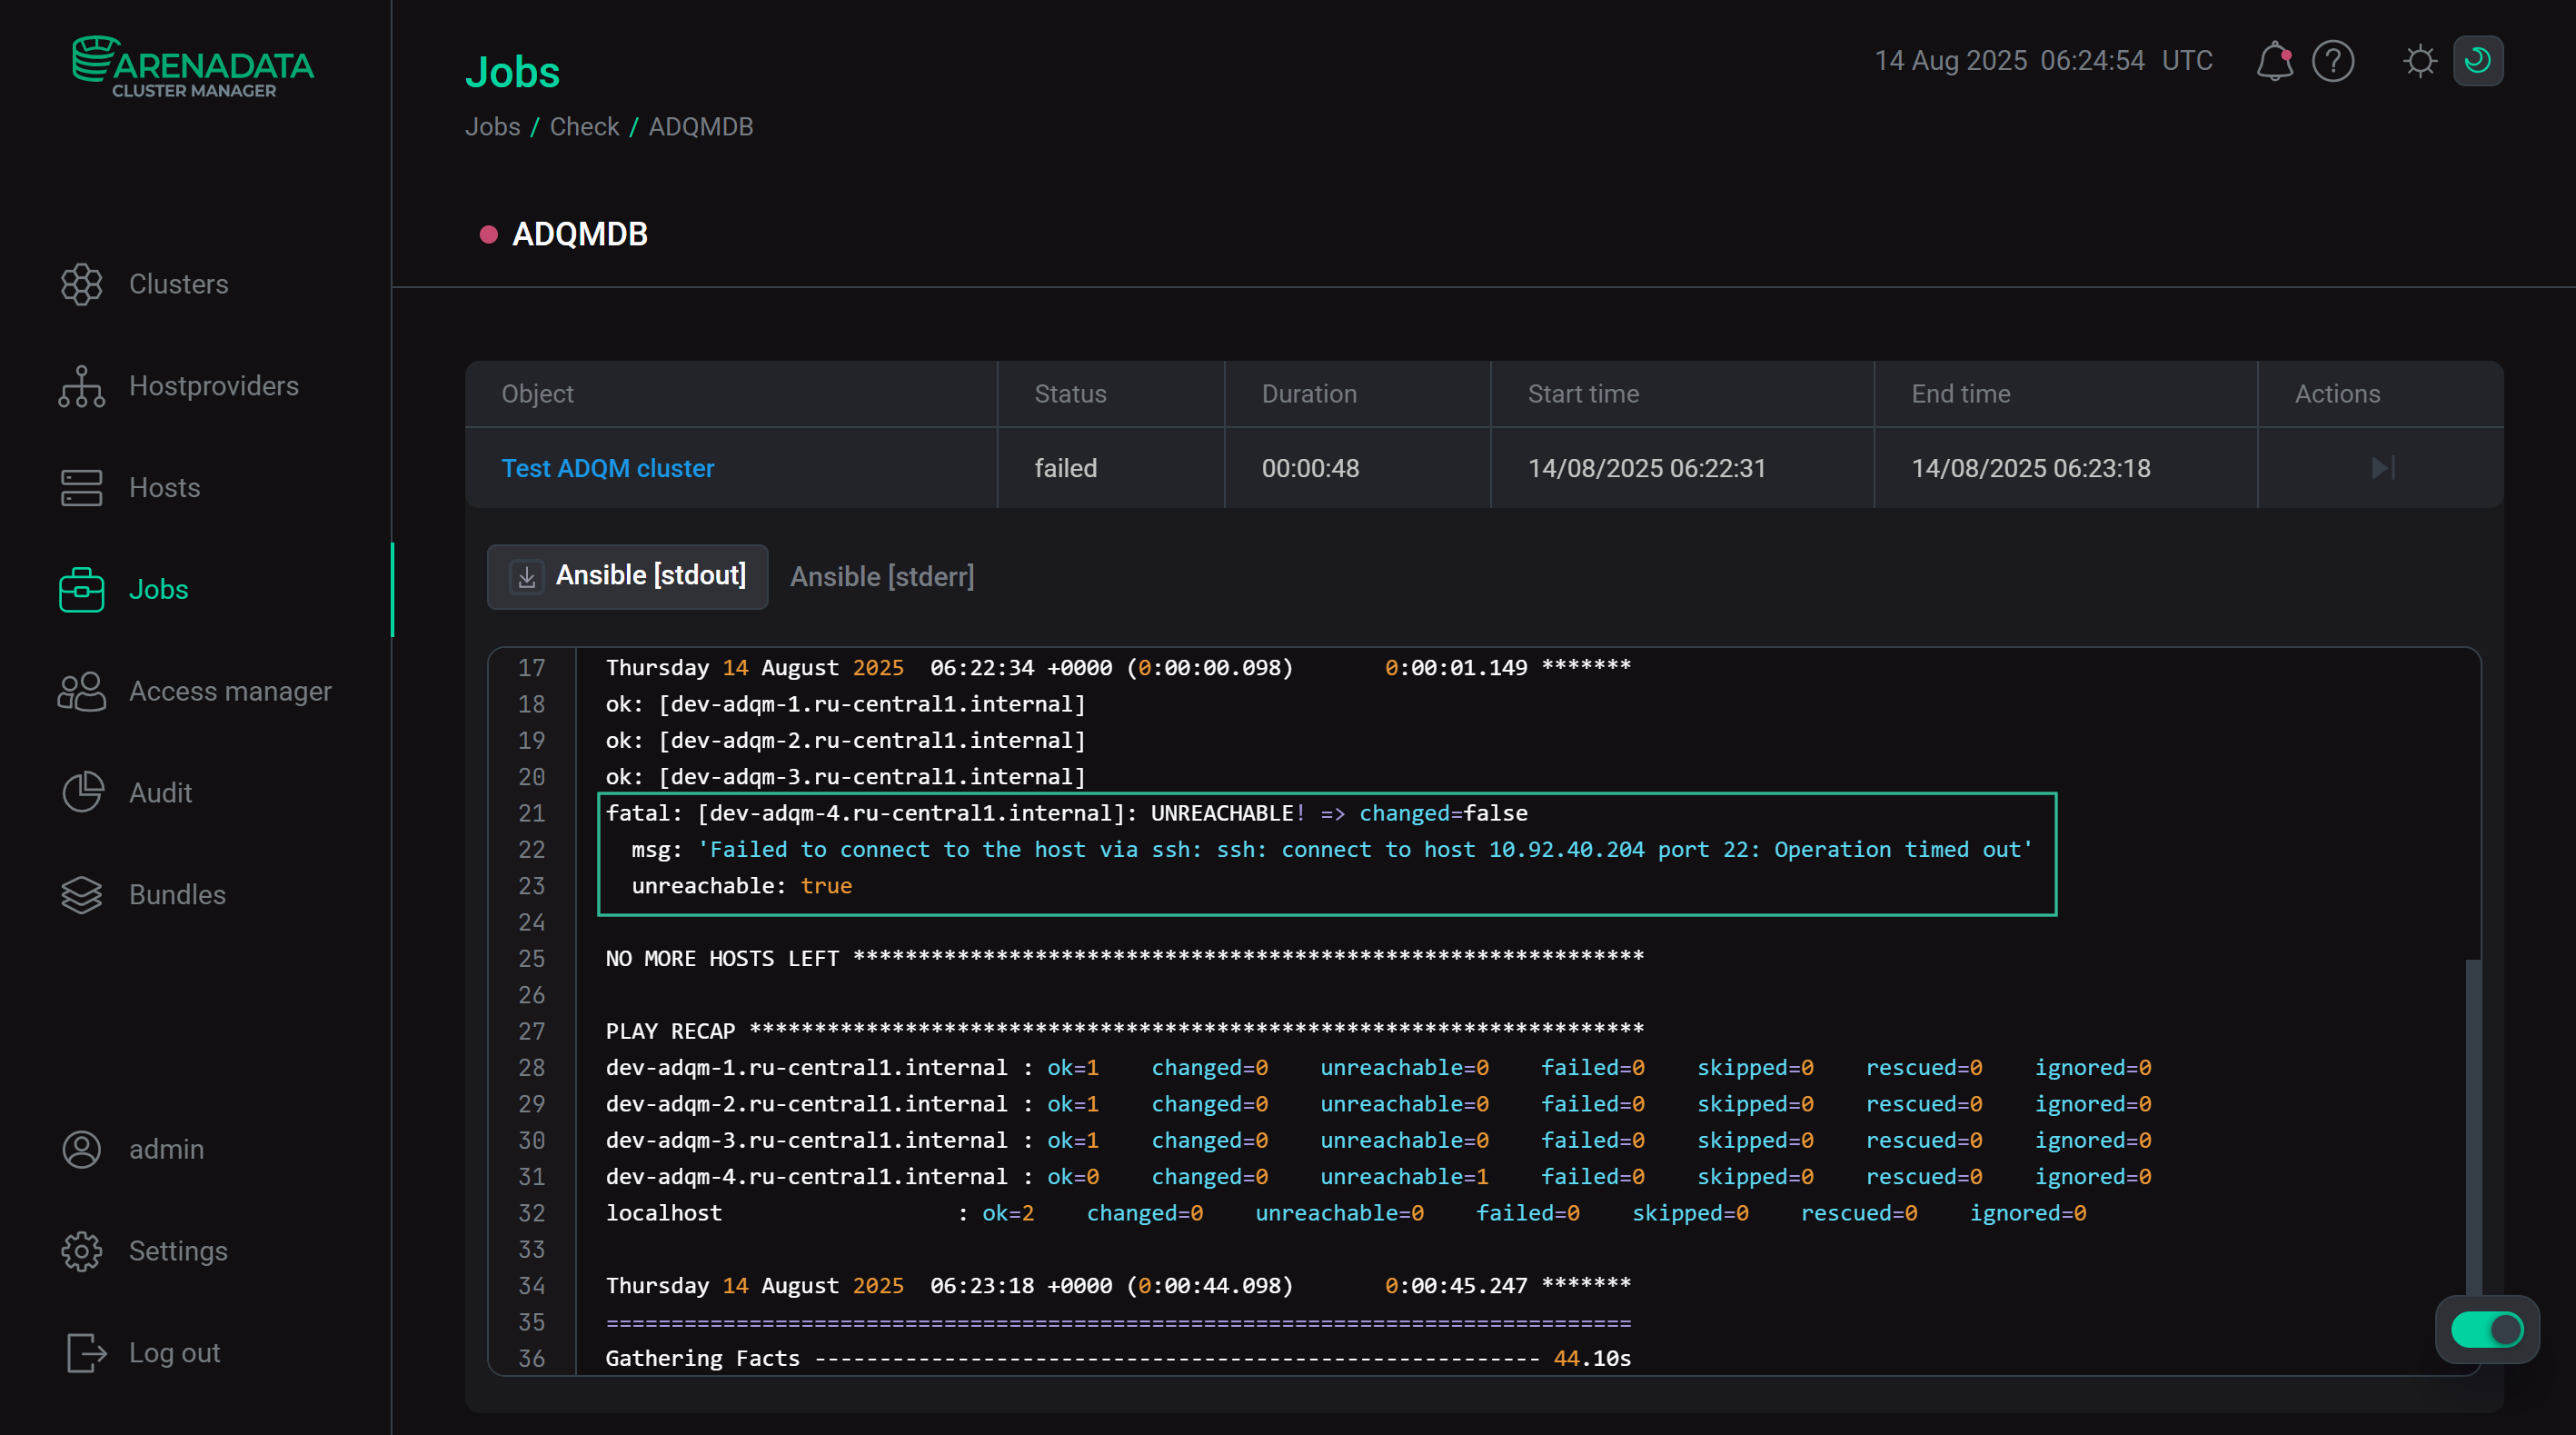This screenshot has height=1435, width=2576.
Task: Click the 'unreachable: true' log line
Action: pyautogui.click(x=741, y=886)
